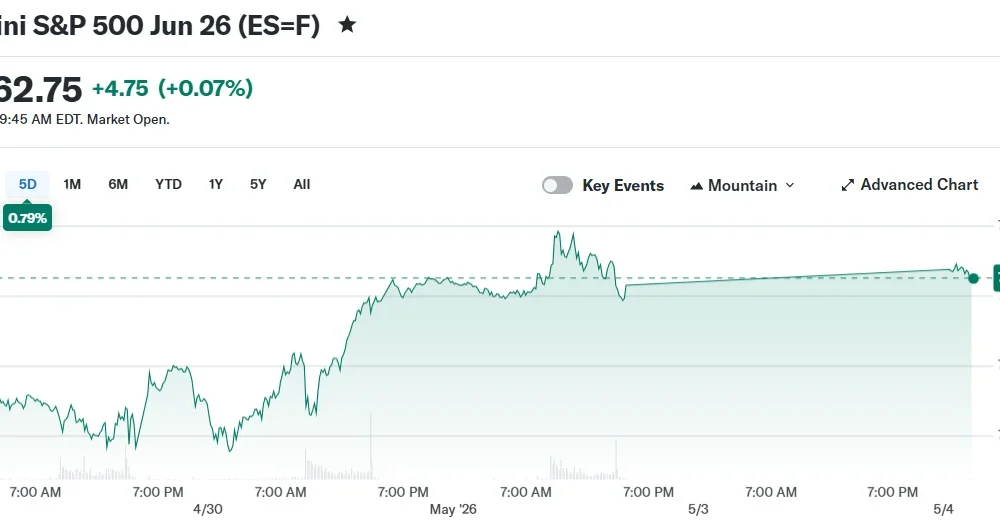Screen dimensions: 1000x520
Task: Open the Advanced Chart link
Action: [x=909, y=185]
